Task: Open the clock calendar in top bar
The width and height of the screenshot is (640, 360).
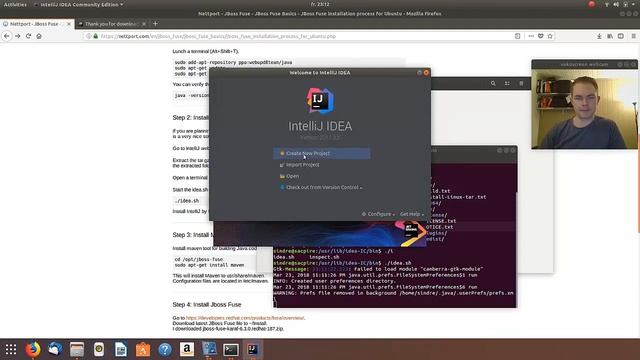Action: pyautogui.click(x=320, y=4)
